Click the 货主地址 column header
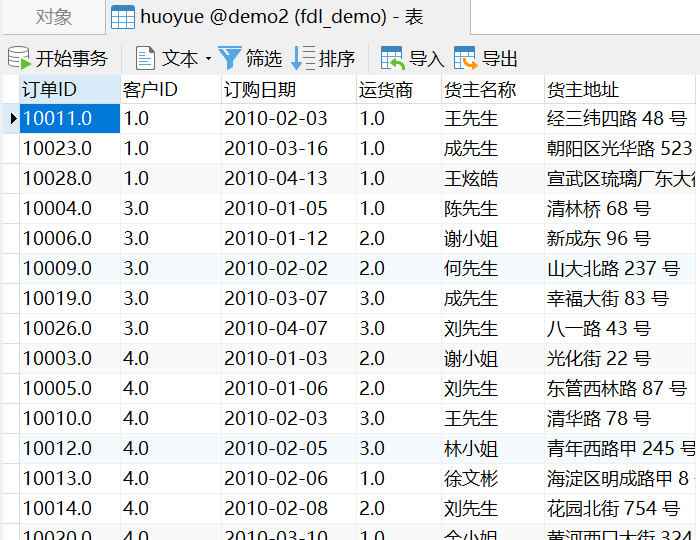700x540 pixels. pos(620,90)
